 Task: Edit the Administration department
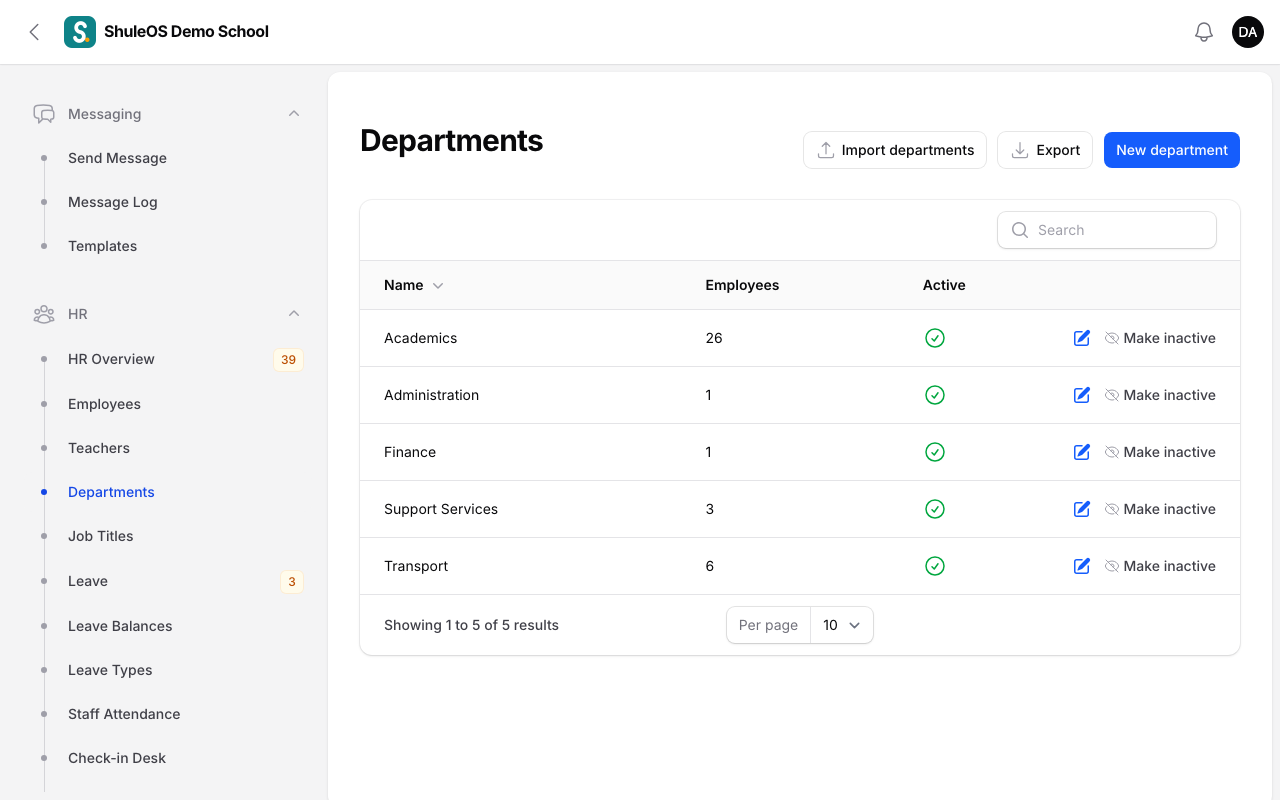pos(1081,395)
